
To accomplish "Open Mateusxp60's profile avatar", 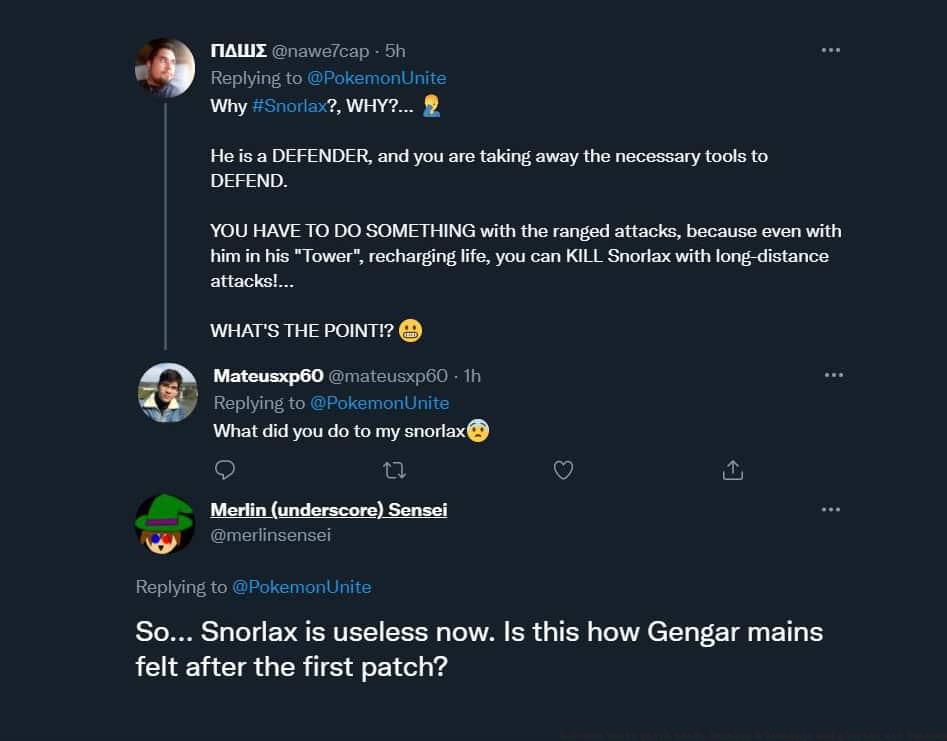I will [x=168, y=392].
